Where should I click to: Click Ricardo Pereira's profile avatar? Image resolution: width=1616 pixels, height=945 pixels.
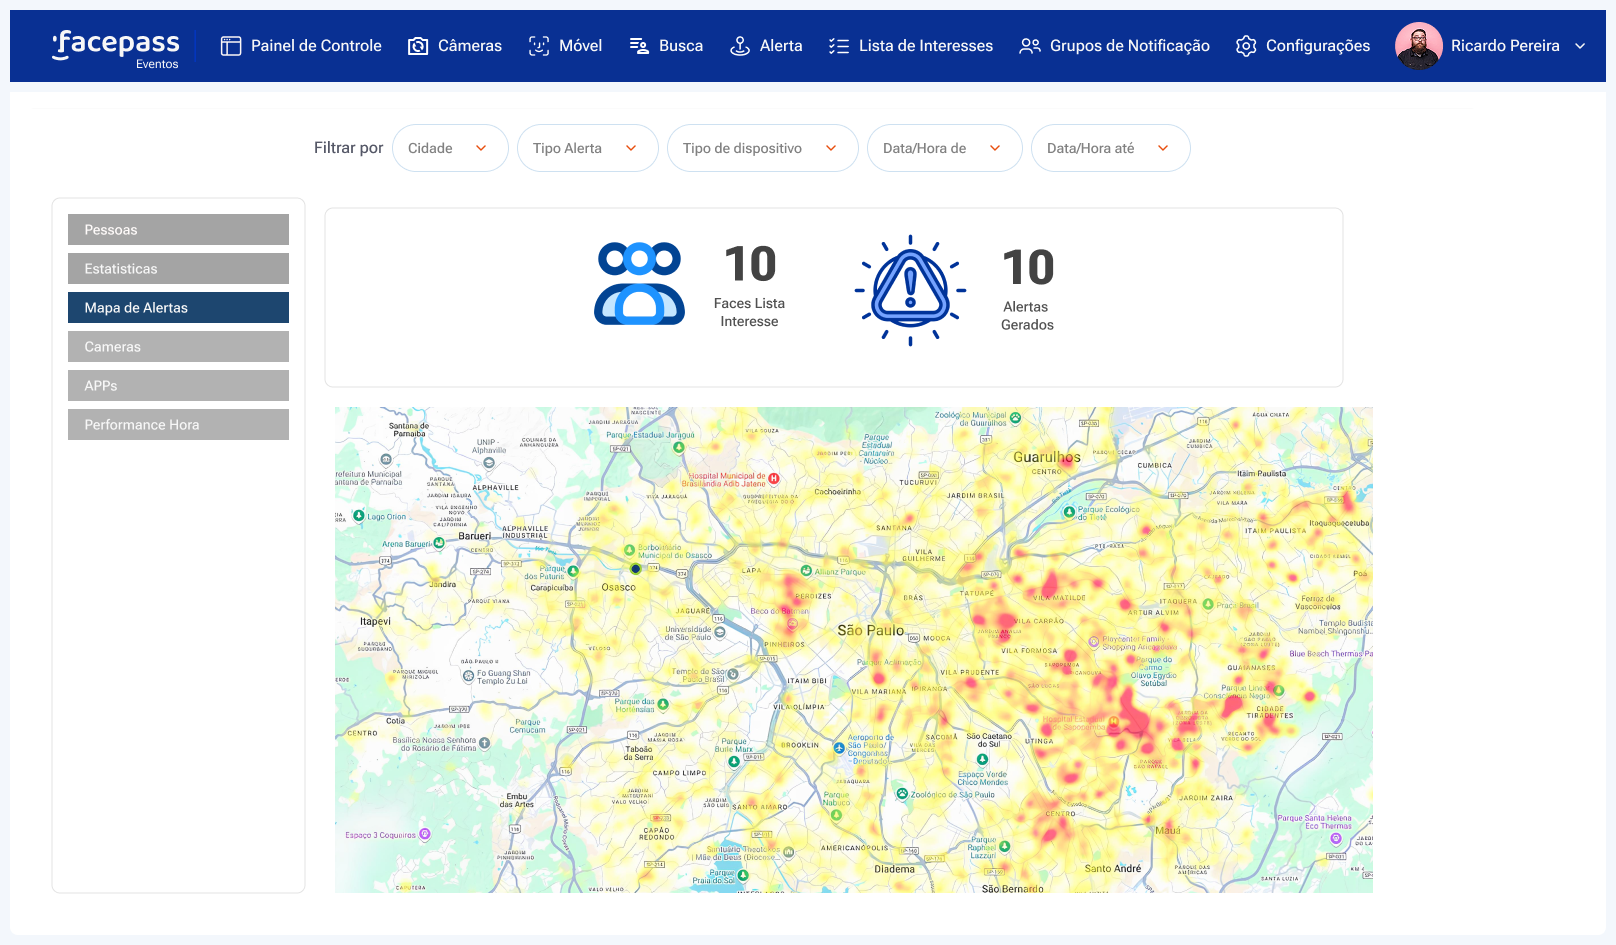(x=1418, y=46)
